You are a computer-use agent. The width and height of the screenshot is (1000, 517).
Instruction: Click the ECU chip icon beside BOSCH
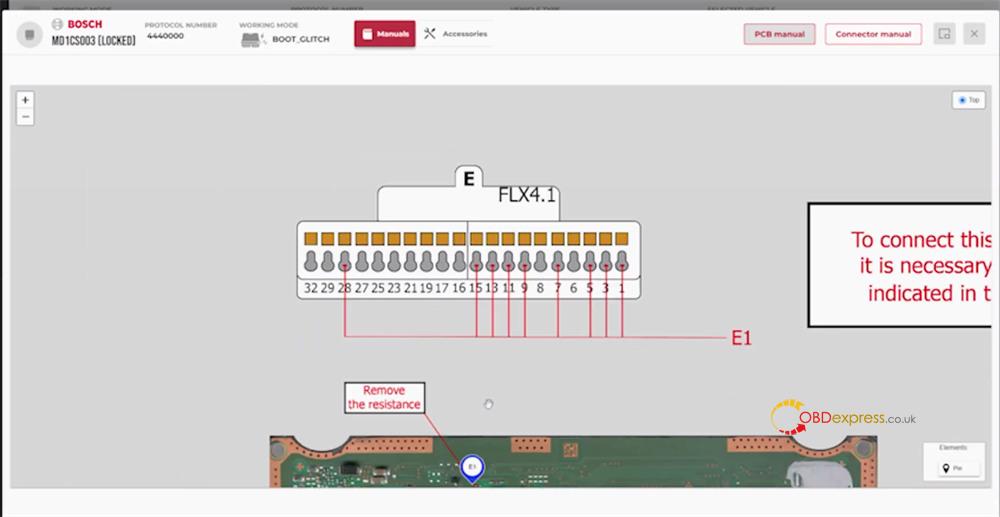point(29,34)
